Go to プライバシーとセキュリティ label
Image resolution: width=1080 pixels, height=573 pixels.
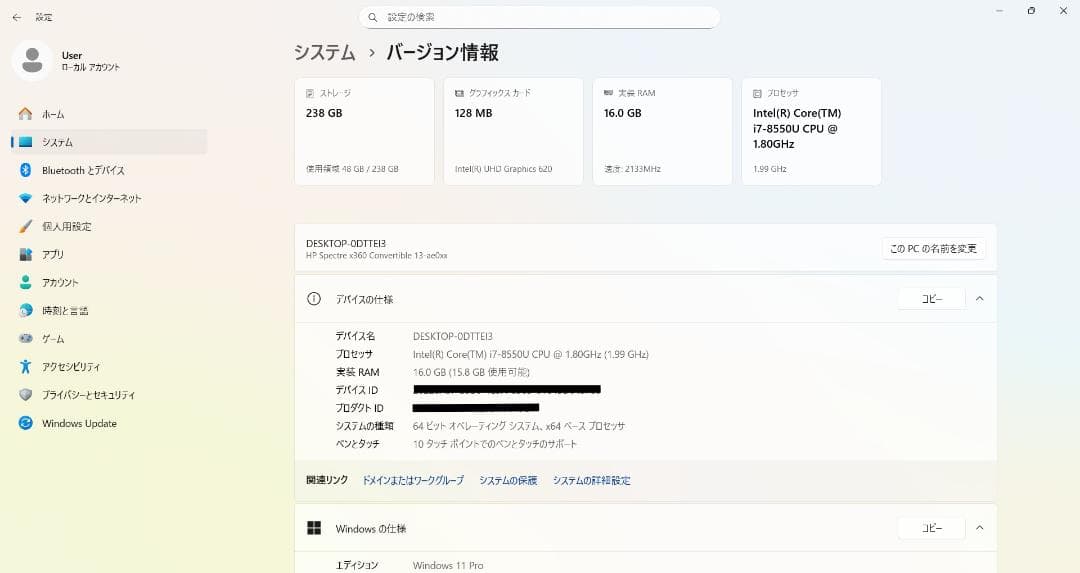89,395
